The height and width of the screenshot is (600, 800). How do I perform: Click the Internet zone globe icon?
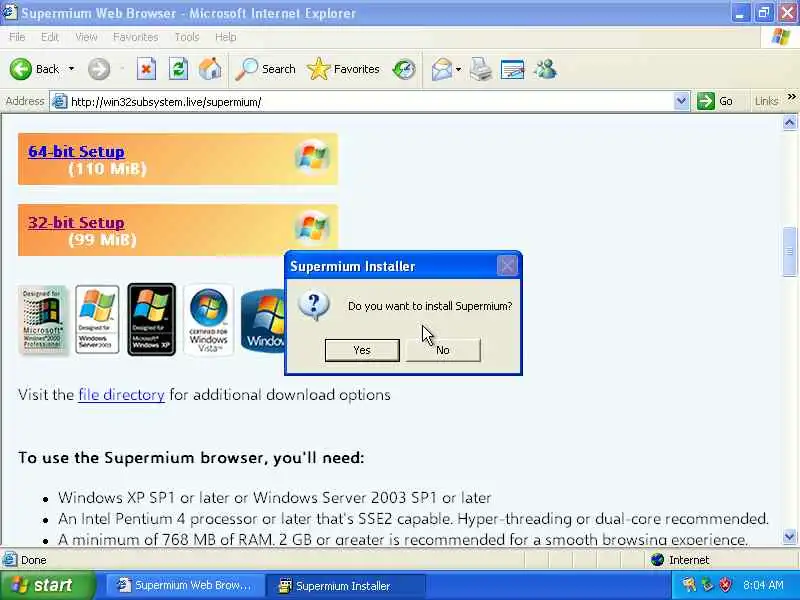658,560
